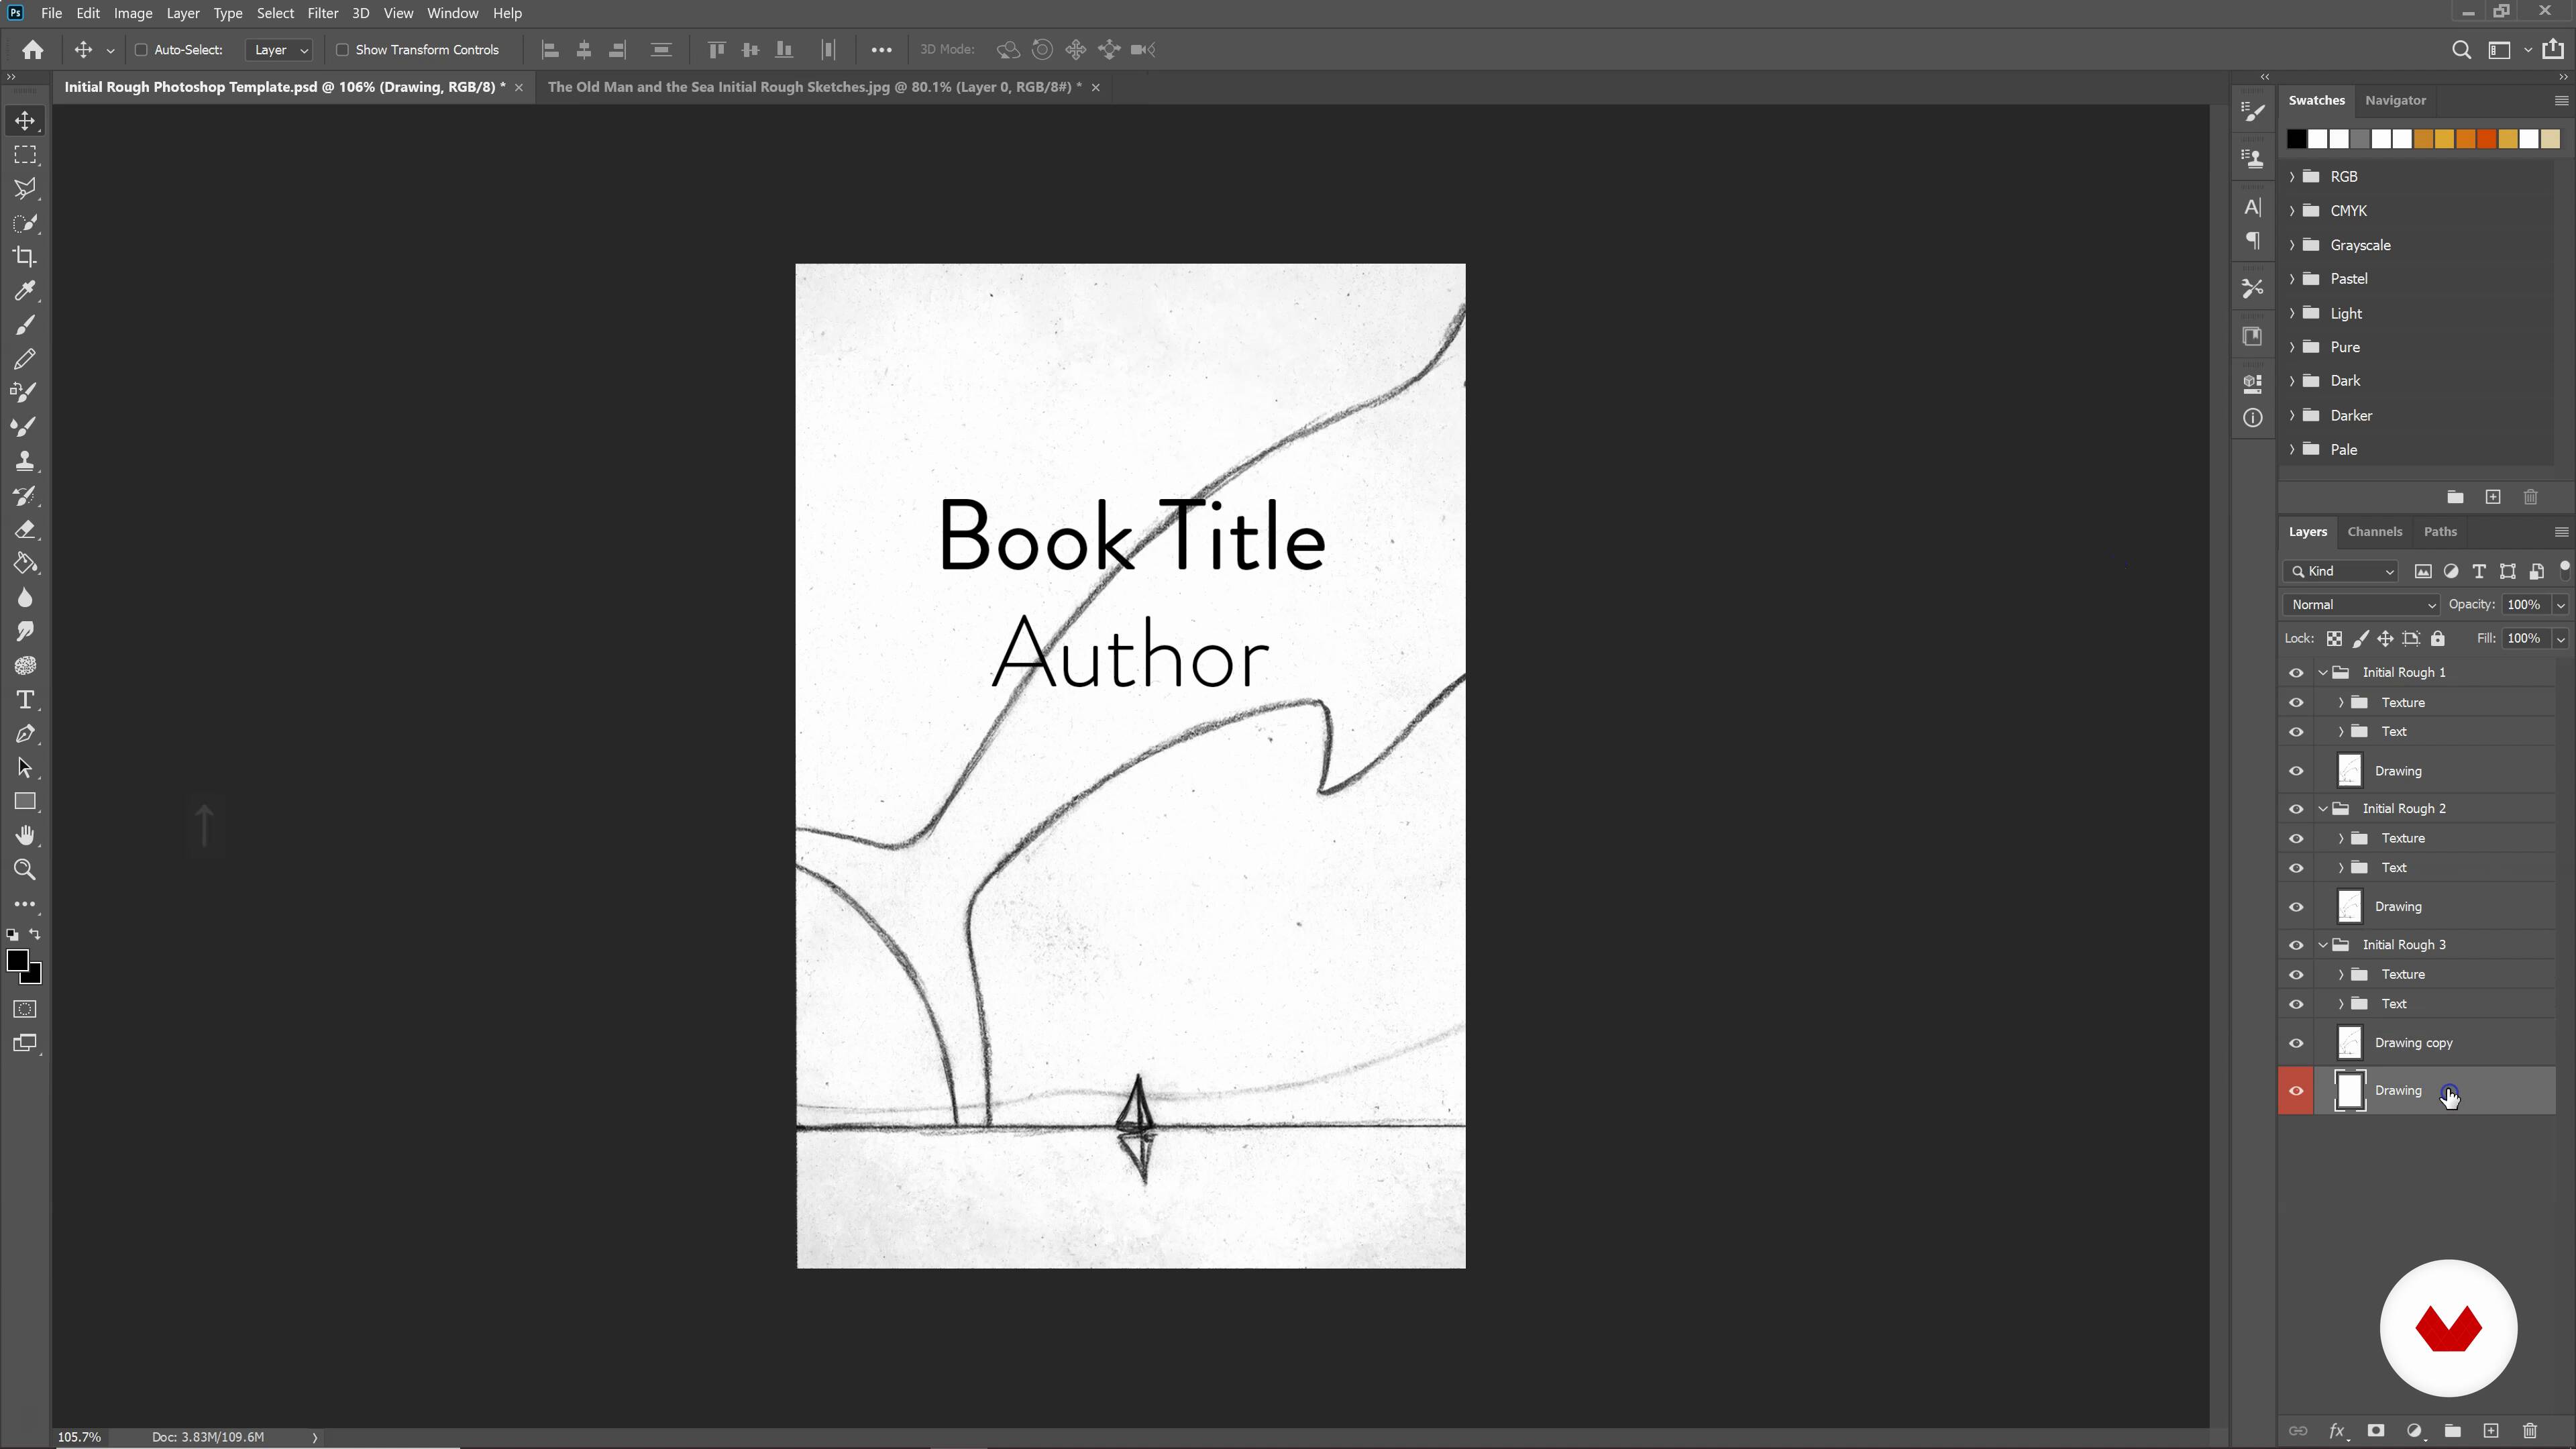Expand the Pastel swatch group
The height and width of the screenshot is (1449, 2576).
tap(2292, 279)
